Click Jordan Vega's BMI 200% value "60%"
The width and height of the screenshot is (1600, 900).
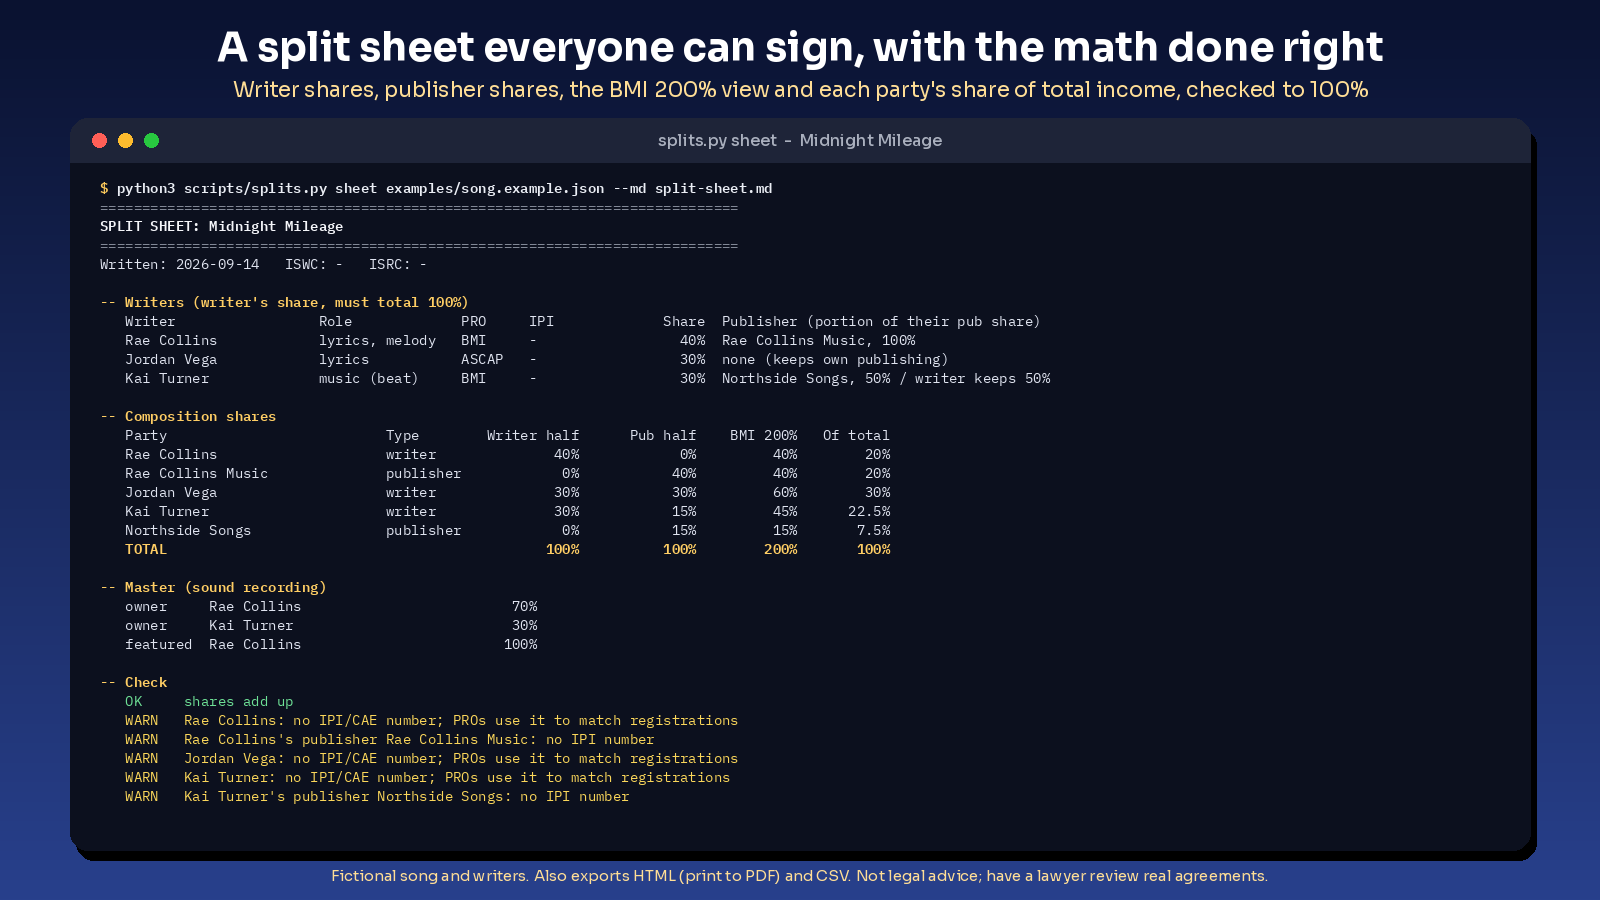tap(785, 492)
